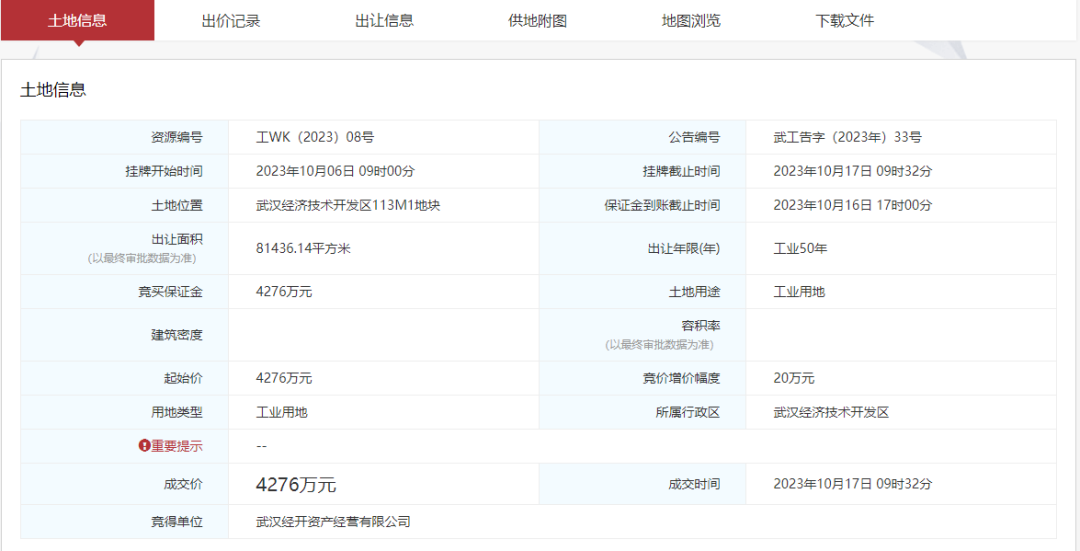The image size is (1080, 551).
Task: Select listing start time 2023年10月06日 09时00分
Action: [x=335, y=171]
